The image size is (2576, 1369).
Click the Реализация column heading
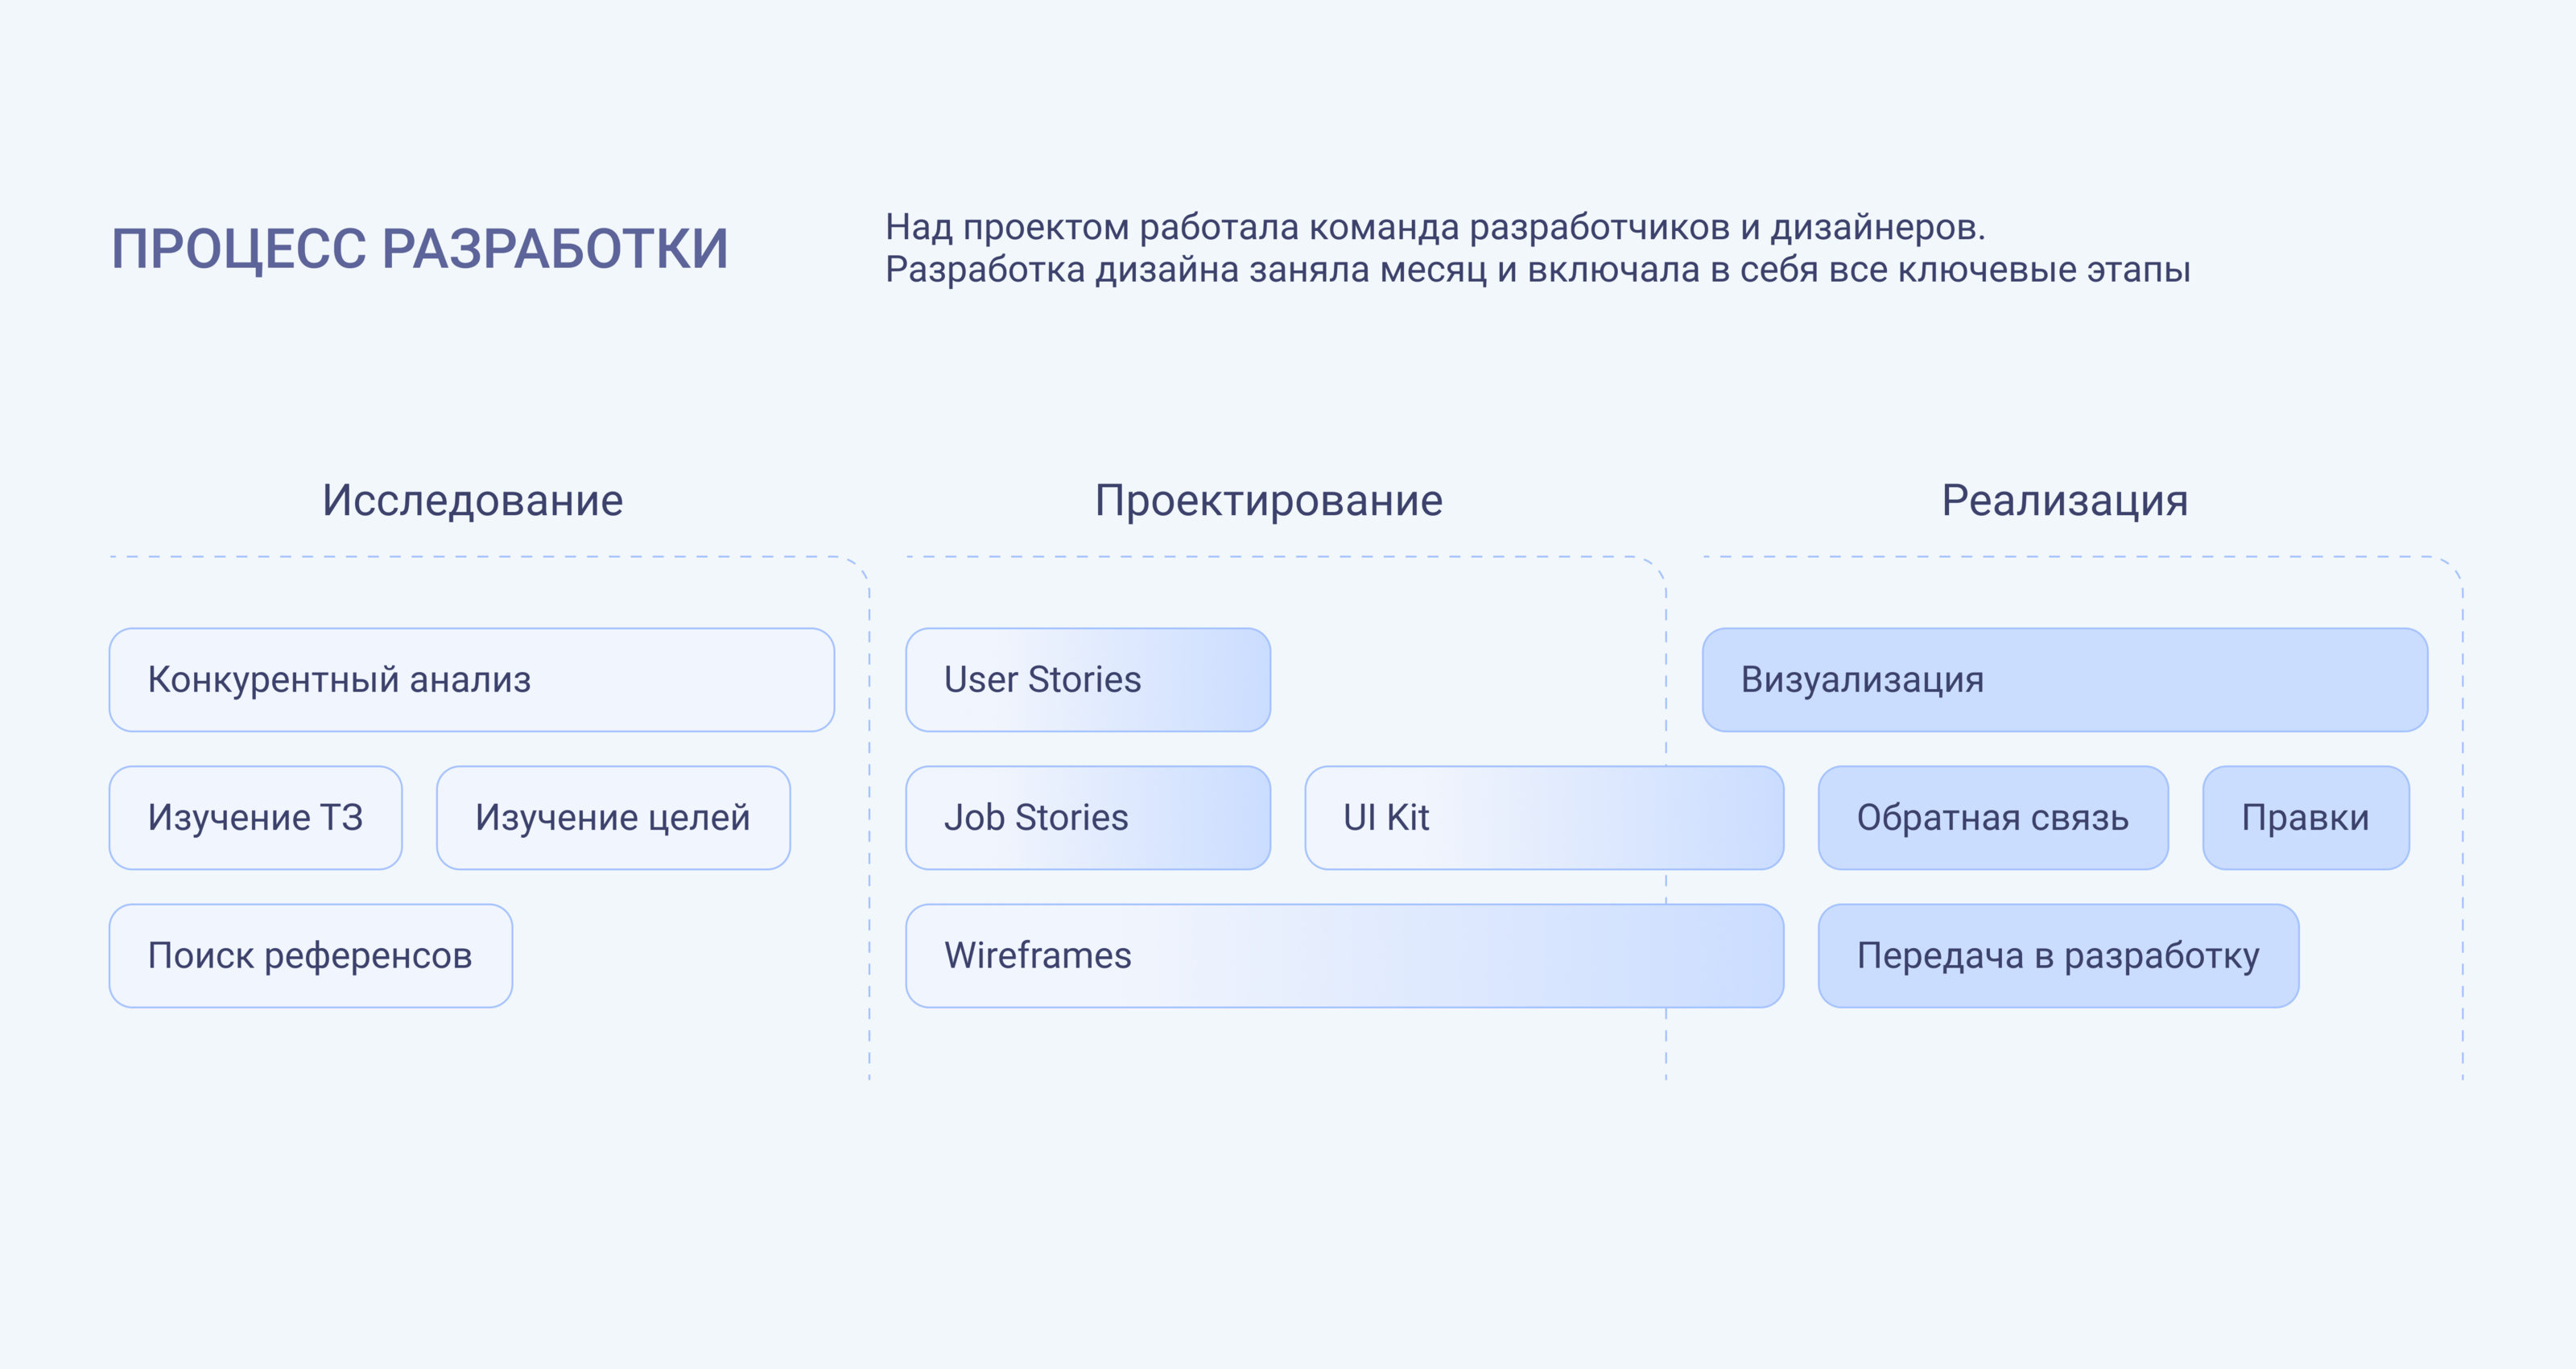pyautogui.click(x=2064, y=500)
